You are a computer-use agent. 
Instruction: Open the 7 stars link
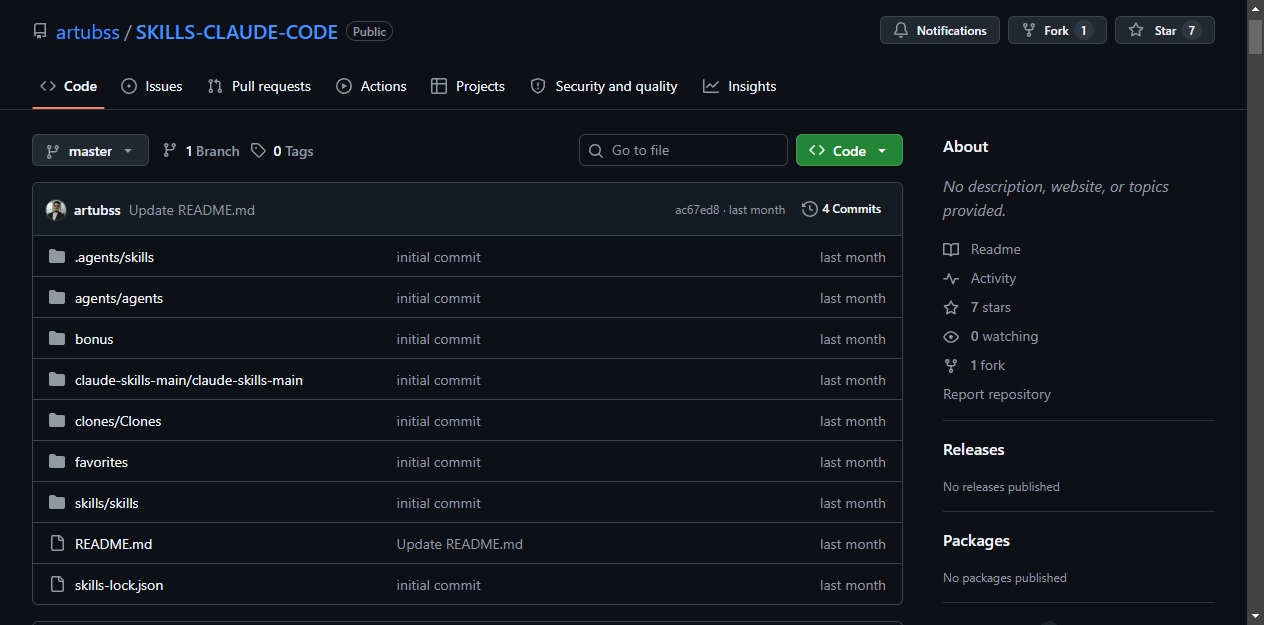(x=977, y=307)
